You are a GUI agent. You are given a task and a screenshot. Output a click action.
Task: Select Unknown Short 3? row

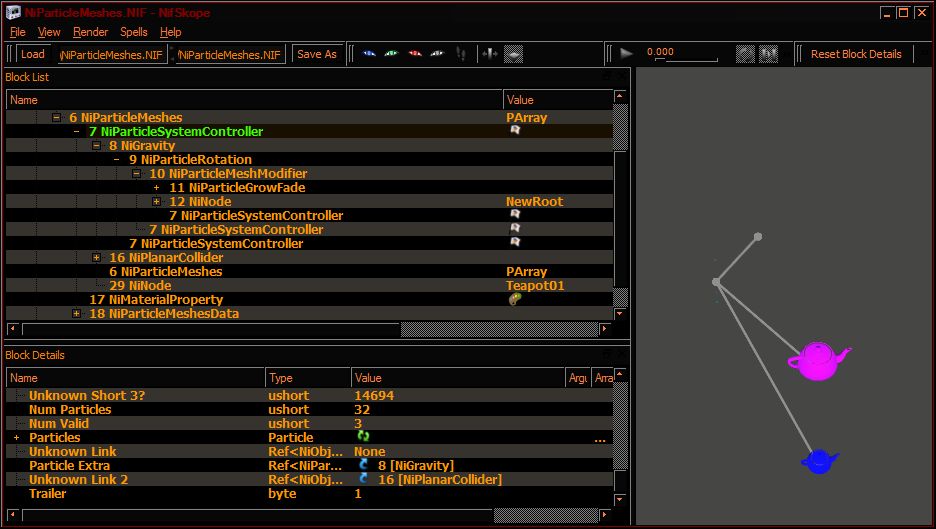point(309,395)
